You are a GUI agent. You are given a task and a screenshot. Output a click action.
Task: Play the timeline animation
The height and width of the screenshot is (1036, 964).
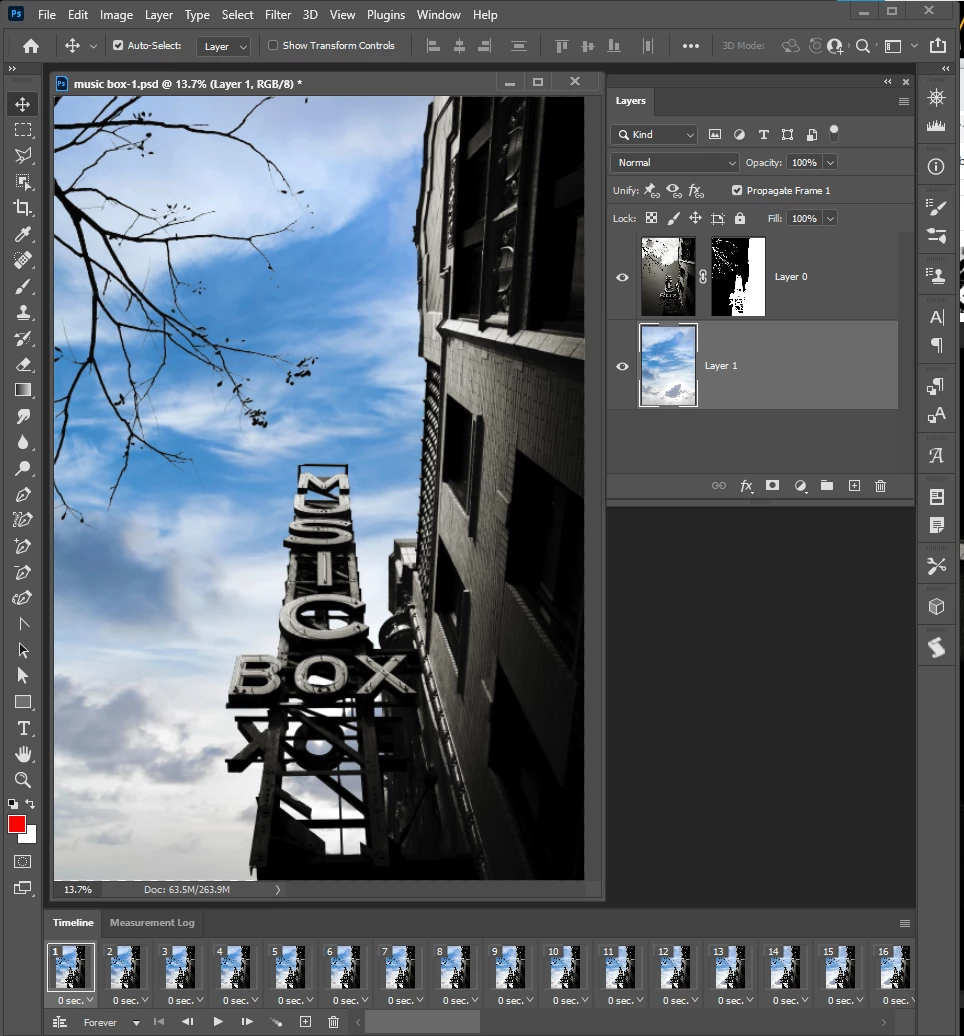click(x=217, y=1021)
